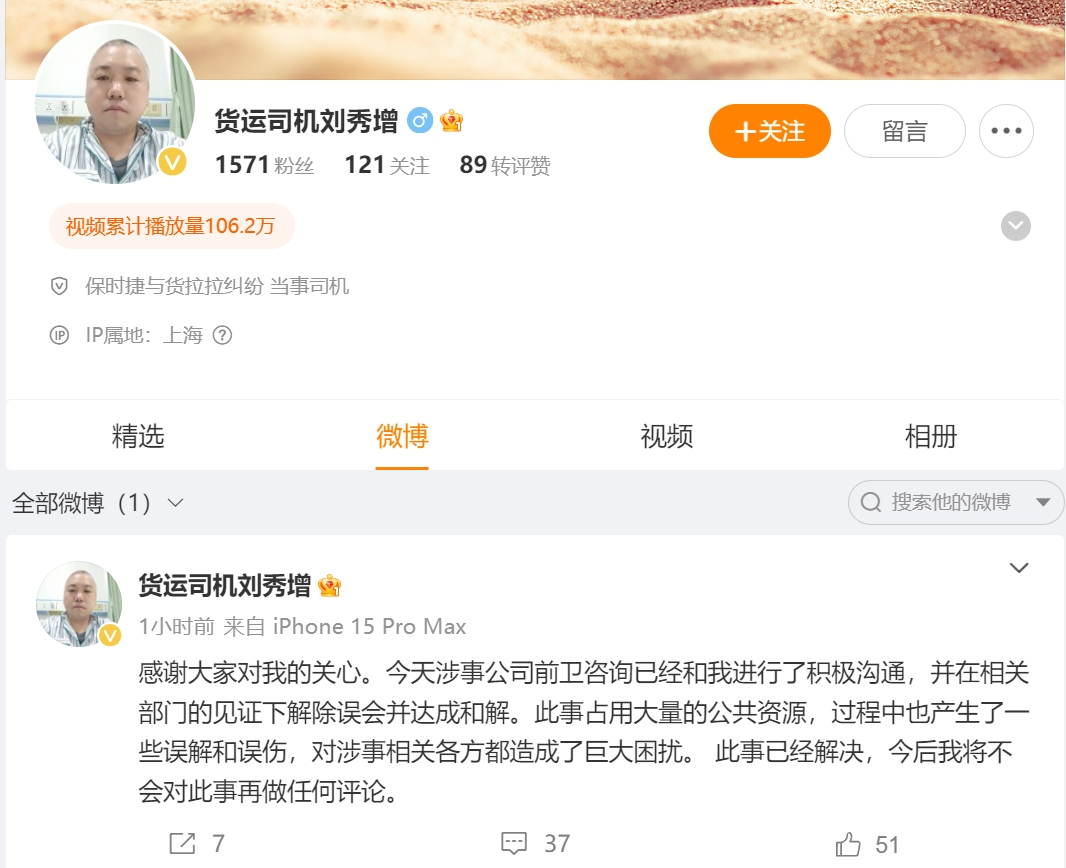Follow the user with +关注 button
The width and height of the screenshot is (1066, 868).
[x=770, y=131]
